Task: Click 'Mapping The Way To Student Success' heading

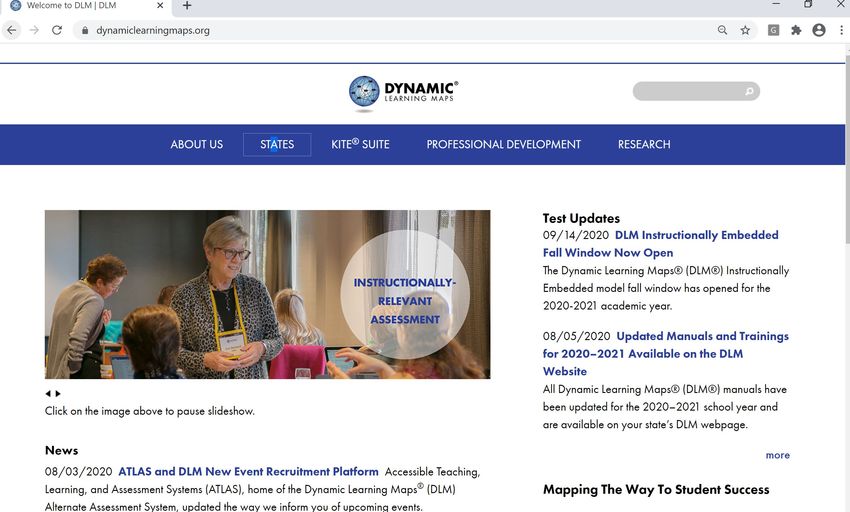Action: click(x=656, y=489)
